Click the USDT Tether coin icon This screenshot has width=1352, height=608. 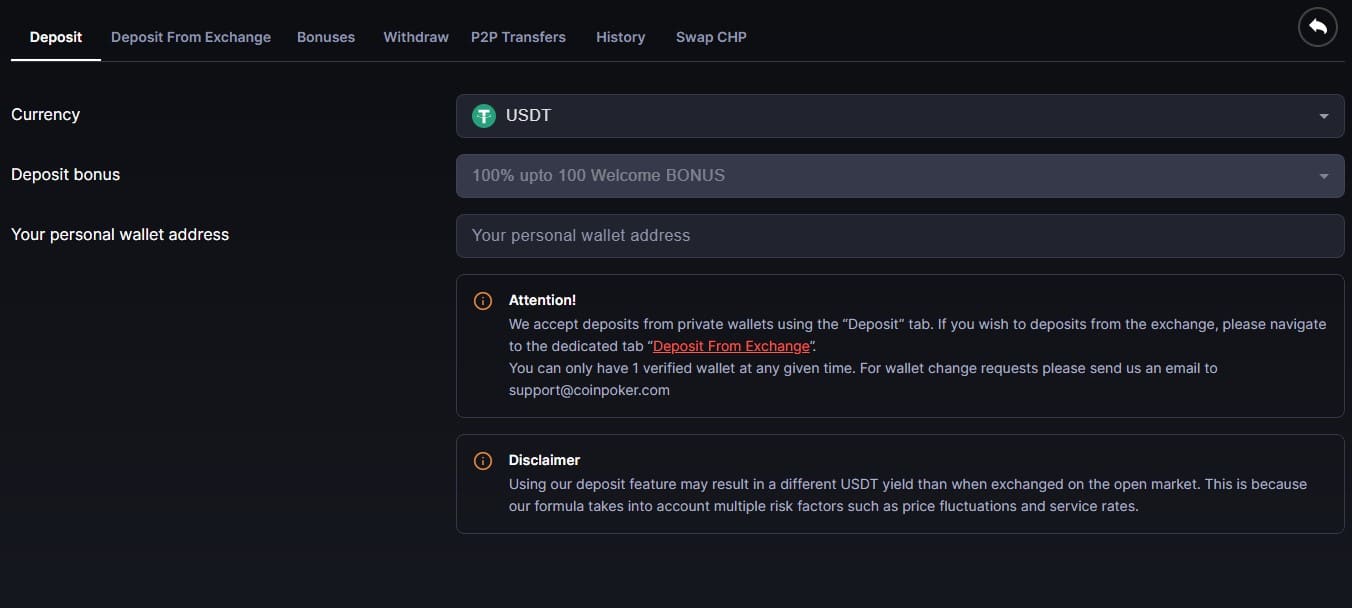(x=484, y=116)
